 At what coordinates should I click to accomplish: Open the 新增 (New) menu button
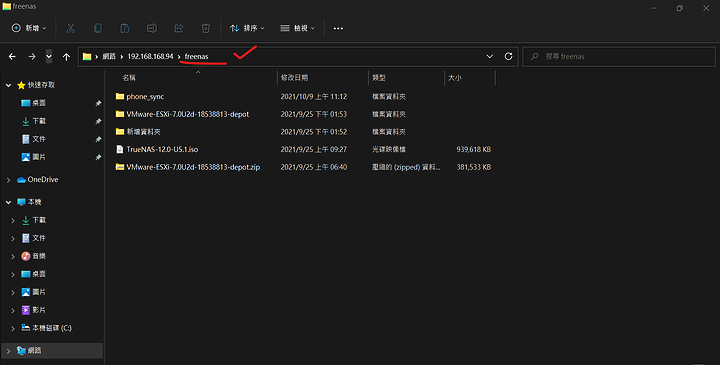[x=29, y=28]
